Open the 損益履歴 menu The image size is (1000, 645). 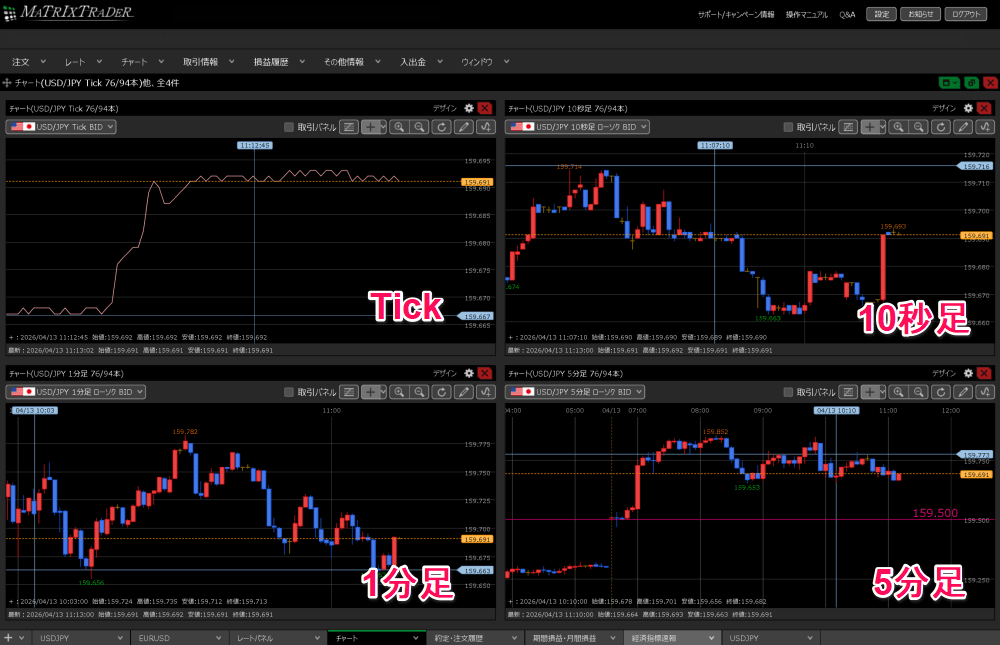pos(277,62)
